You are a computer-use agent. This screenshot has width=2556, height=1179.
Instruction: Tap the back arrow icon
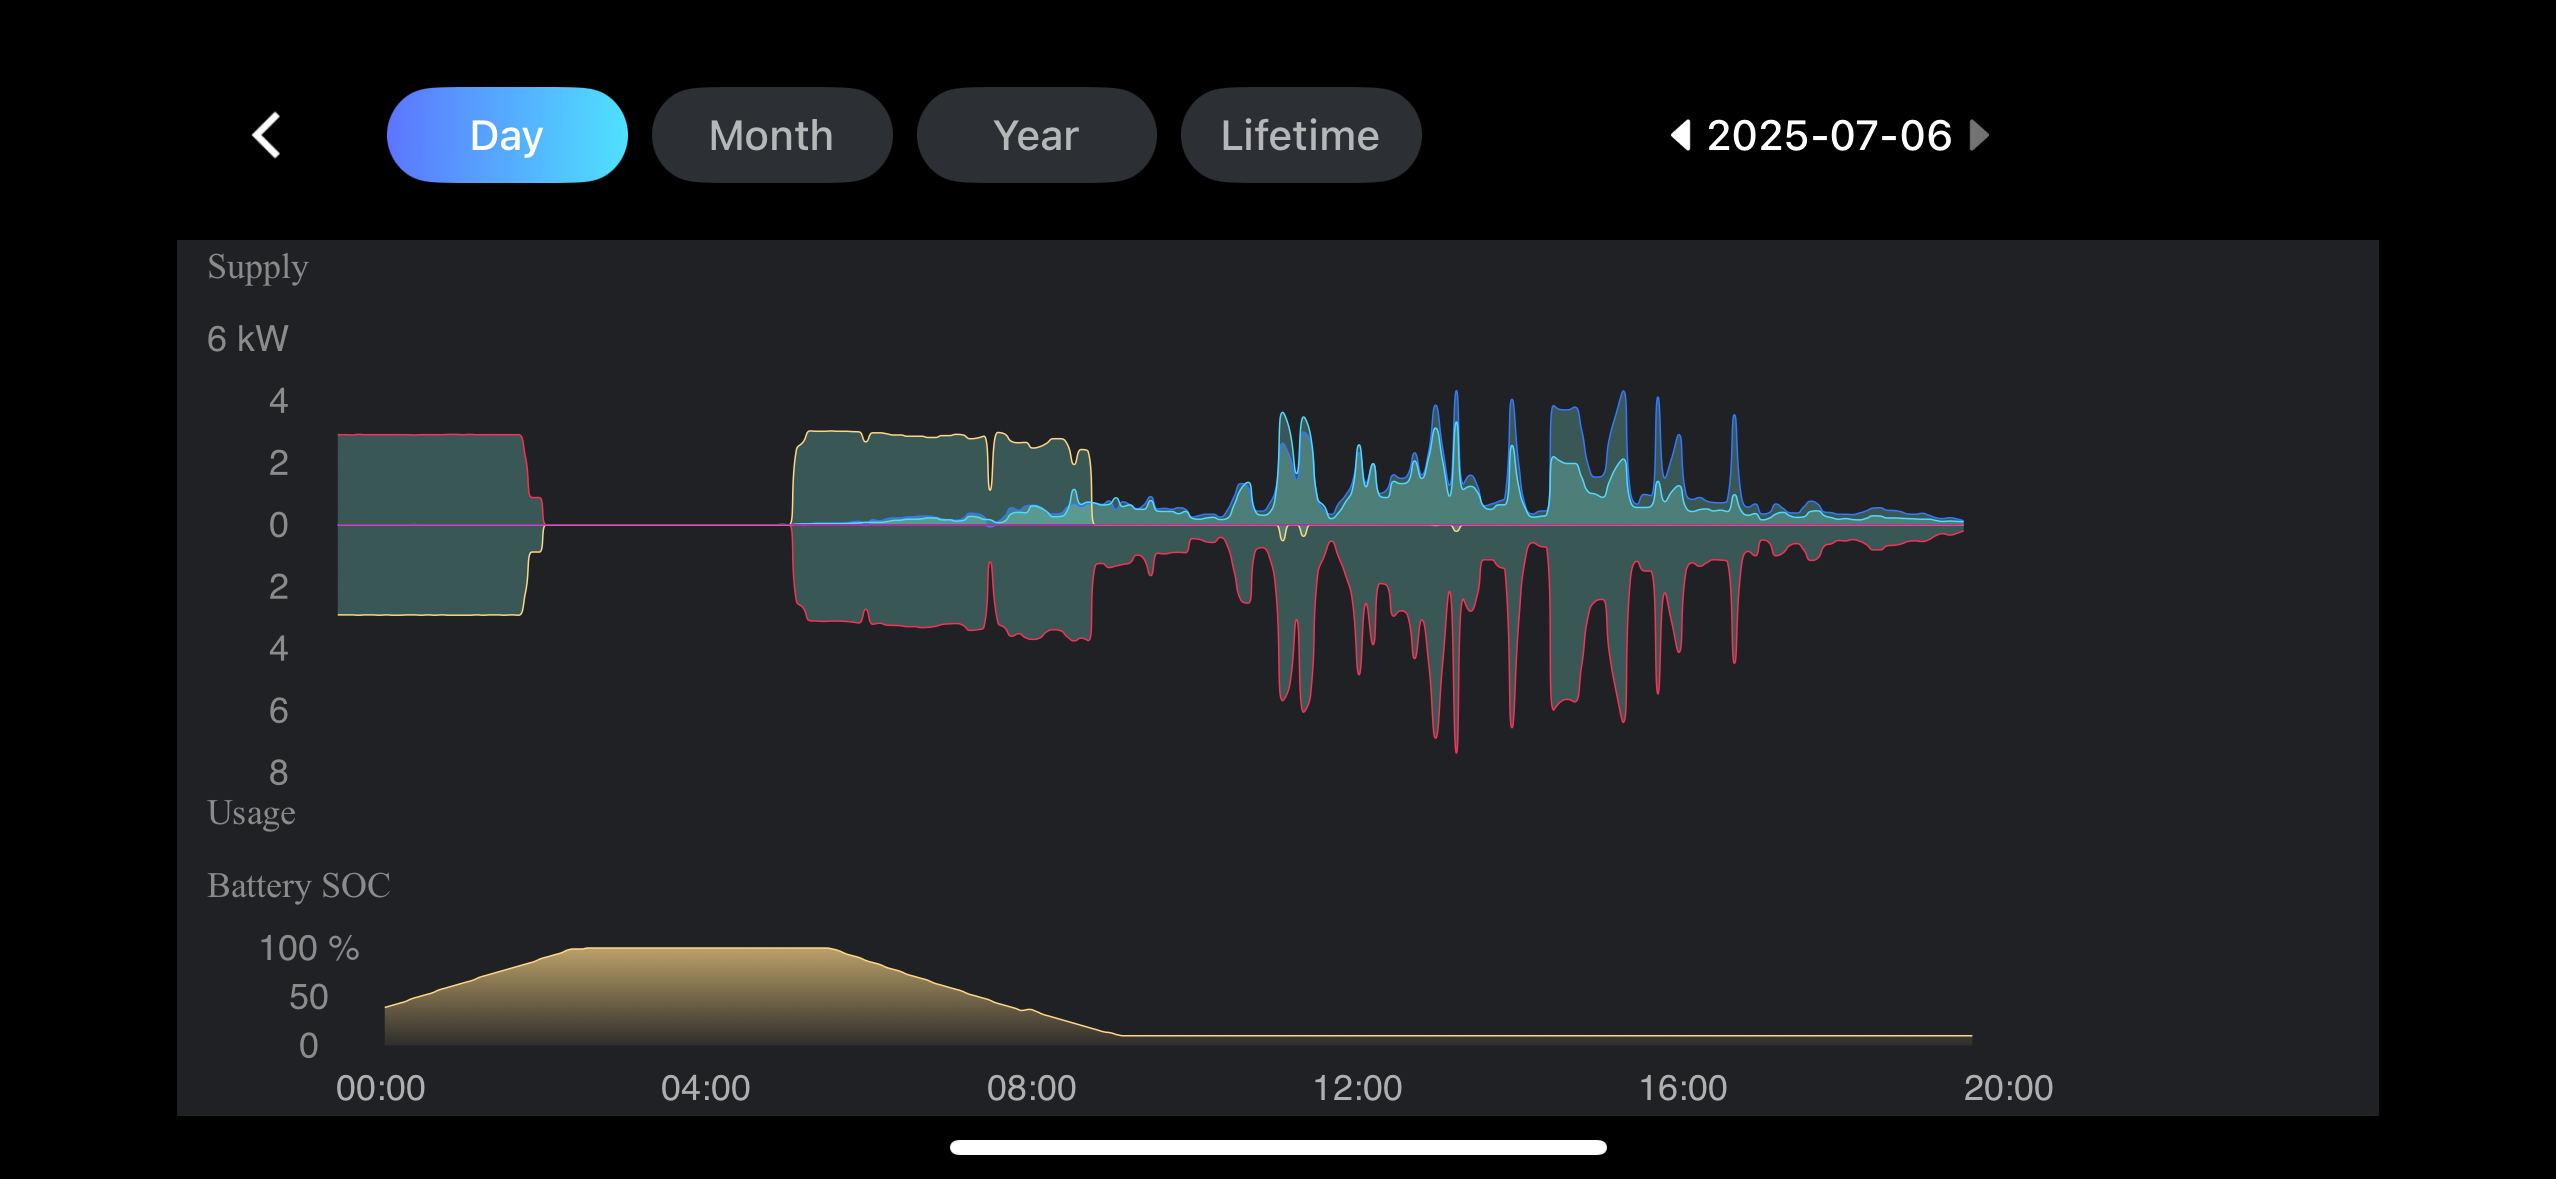(266, 135)
